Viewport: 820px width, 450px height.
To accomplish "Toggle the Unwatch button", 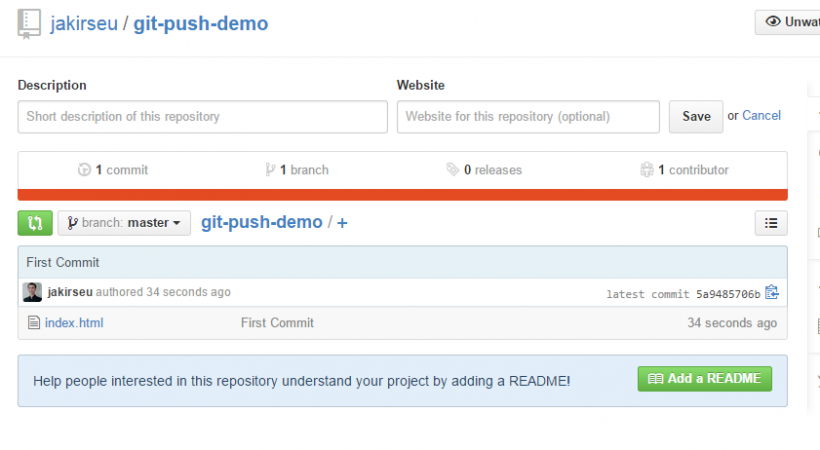I will pos(789,22).
